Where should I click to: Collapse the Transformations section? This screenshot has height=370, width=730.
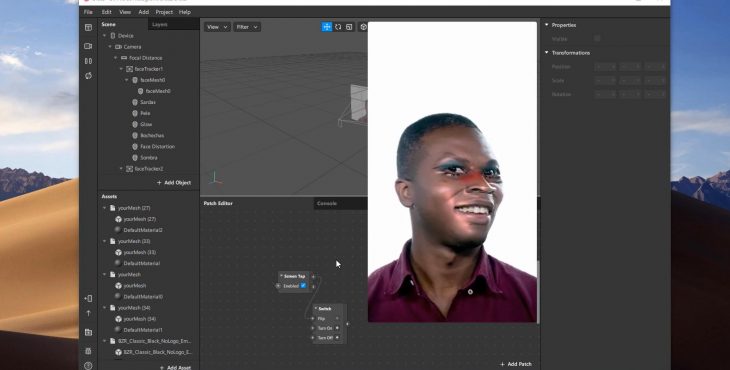pos(547,53)
